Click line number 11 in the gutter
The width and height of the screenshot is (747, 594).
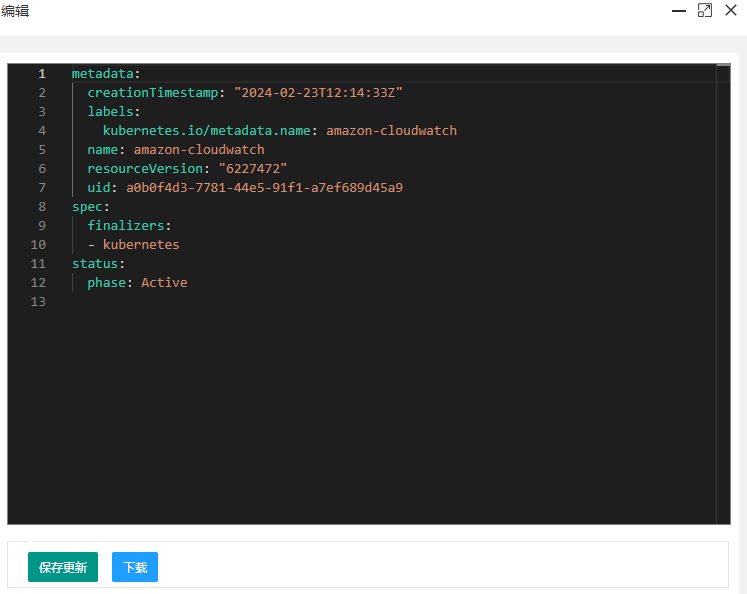point(38,264)
